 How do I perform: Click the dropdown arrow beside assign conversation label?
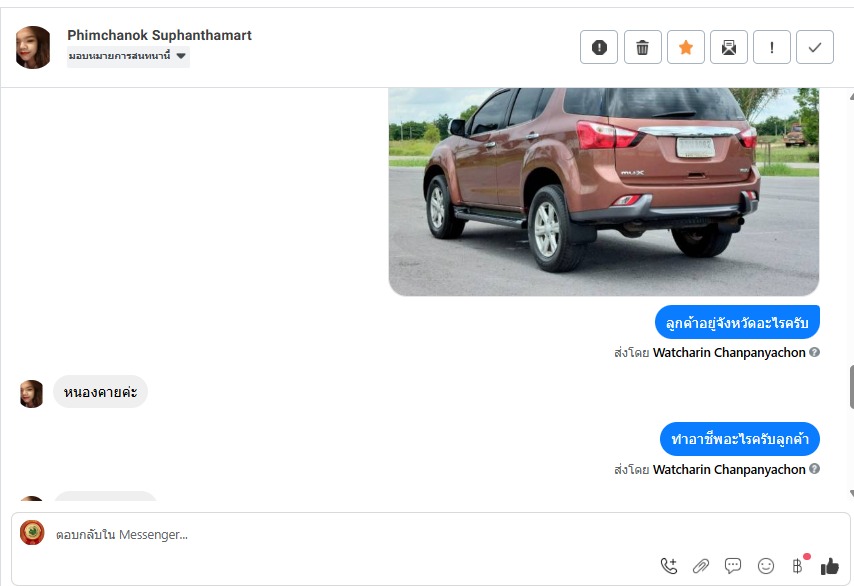point(181,56)
